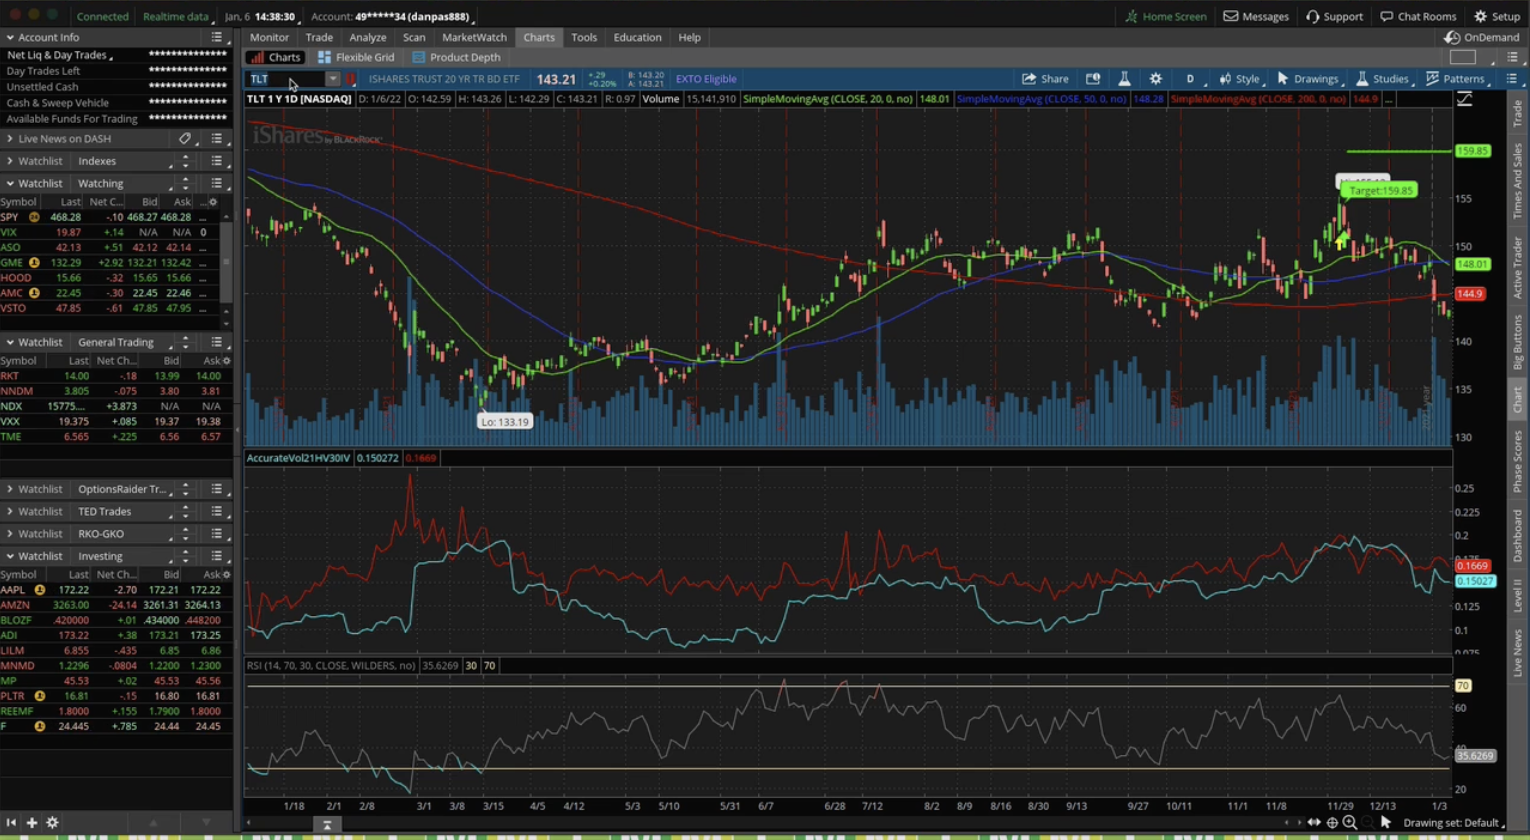Switch to the Trade tab
Image resolution: width=1530 pixels, height=840 pixels.
319,37
